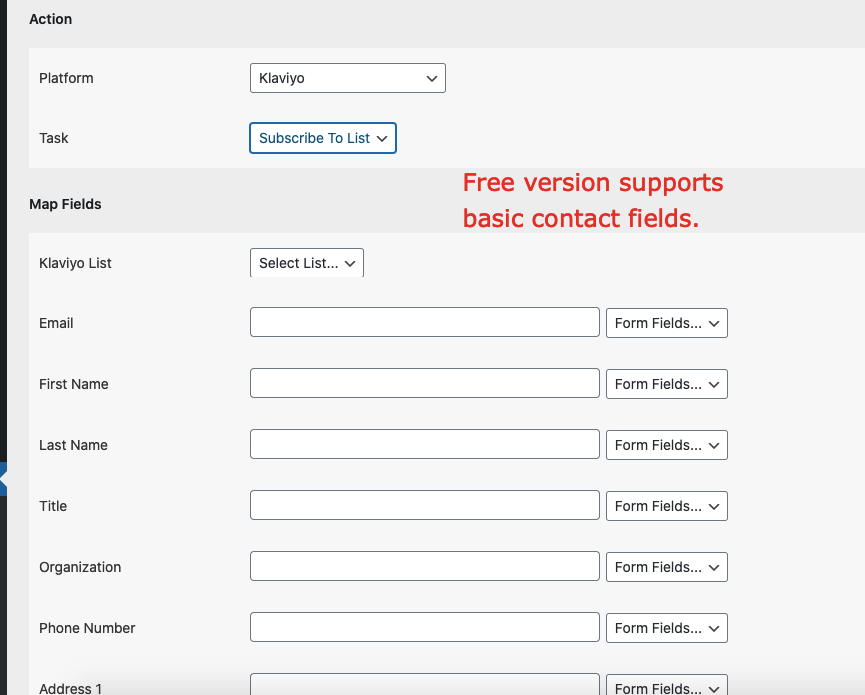Click the "Title" field label

click(53, 506)
